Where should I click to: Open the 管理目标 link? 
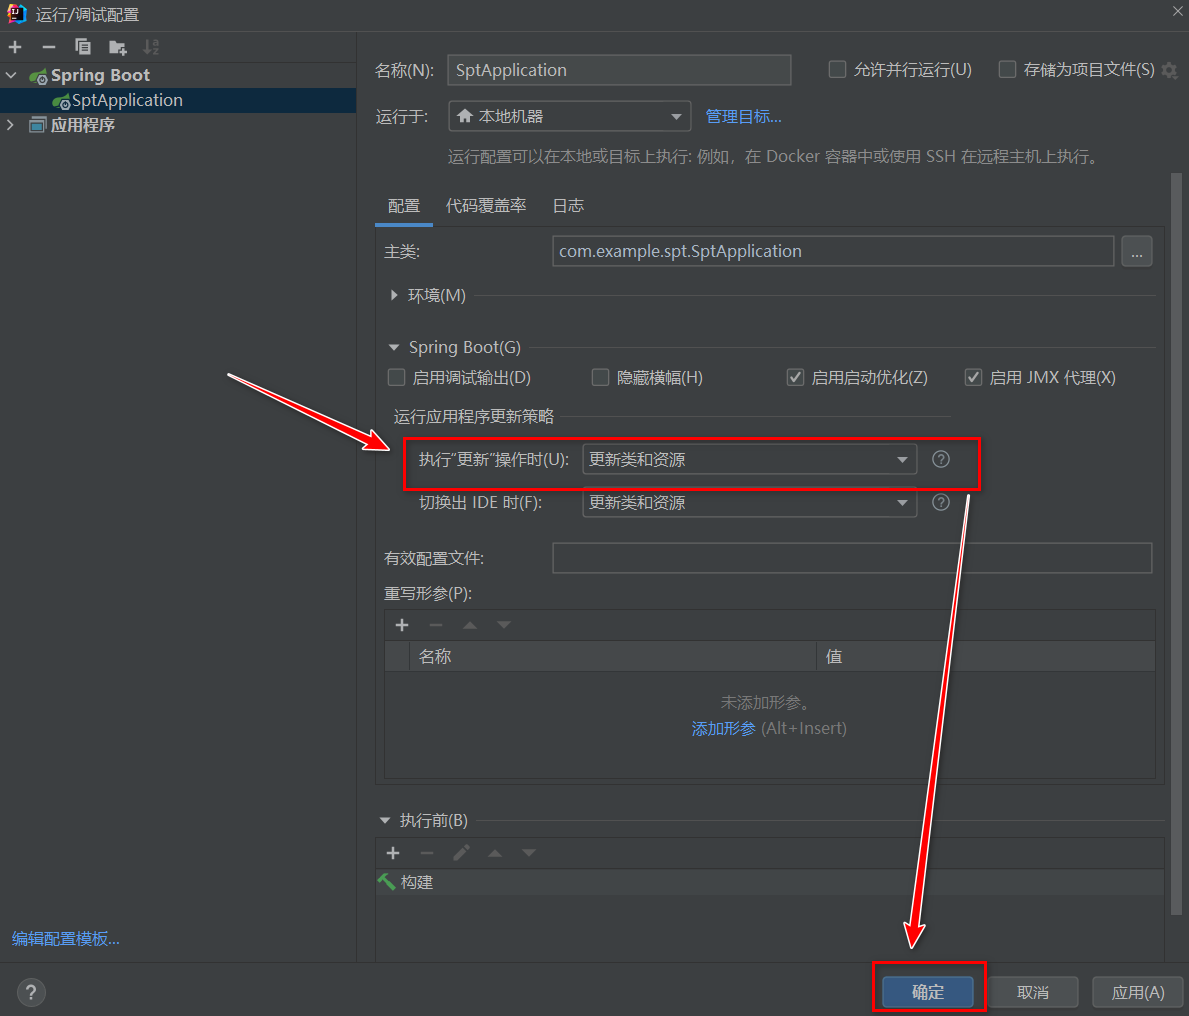743,117
